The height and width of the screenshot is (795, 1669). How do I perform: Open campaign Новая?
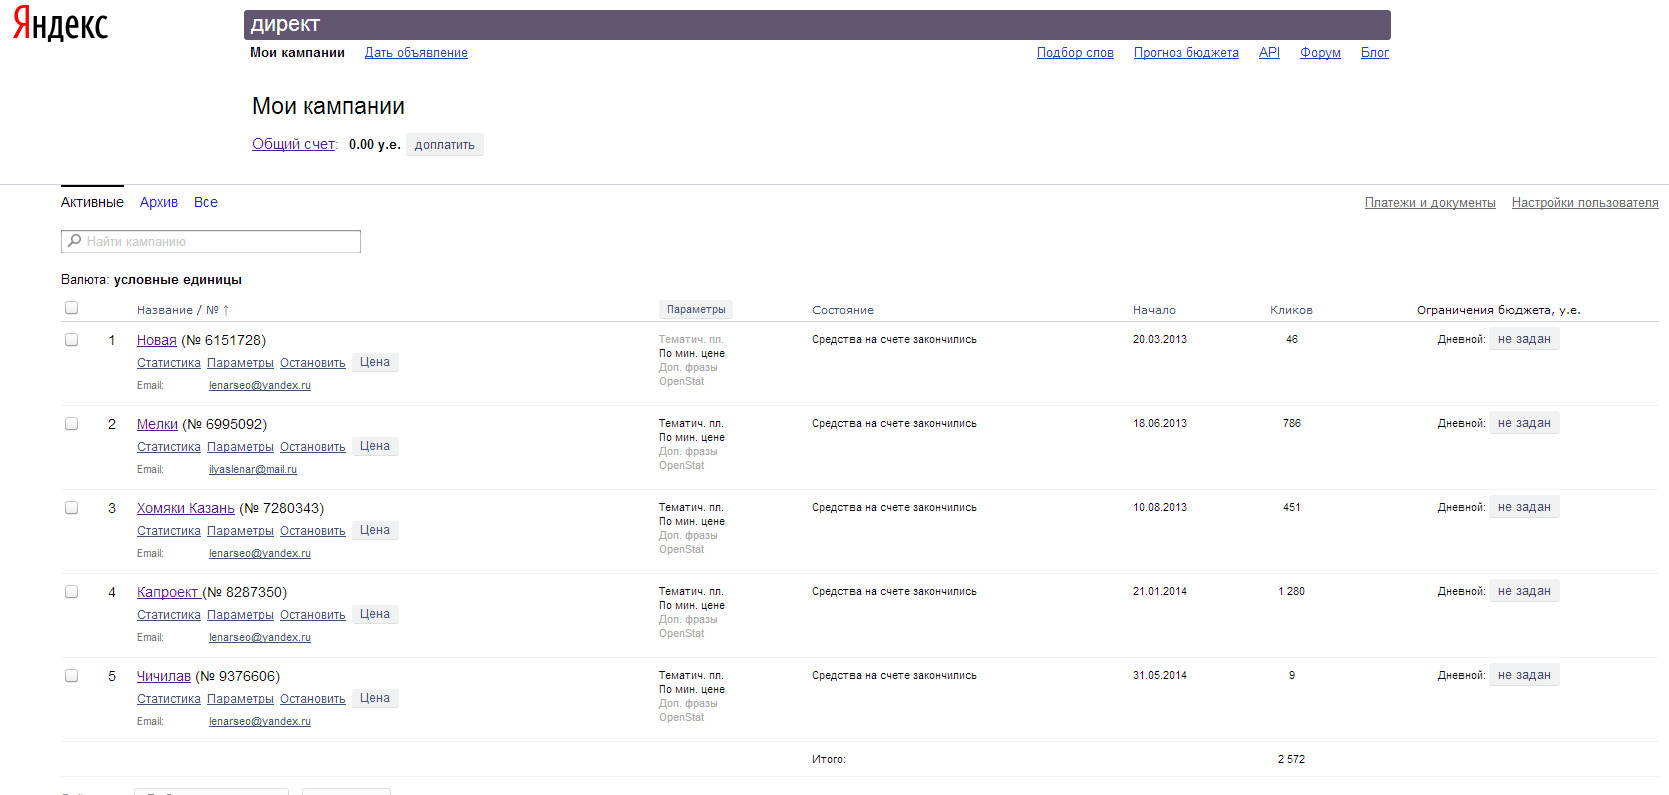[x=157, y=340]
